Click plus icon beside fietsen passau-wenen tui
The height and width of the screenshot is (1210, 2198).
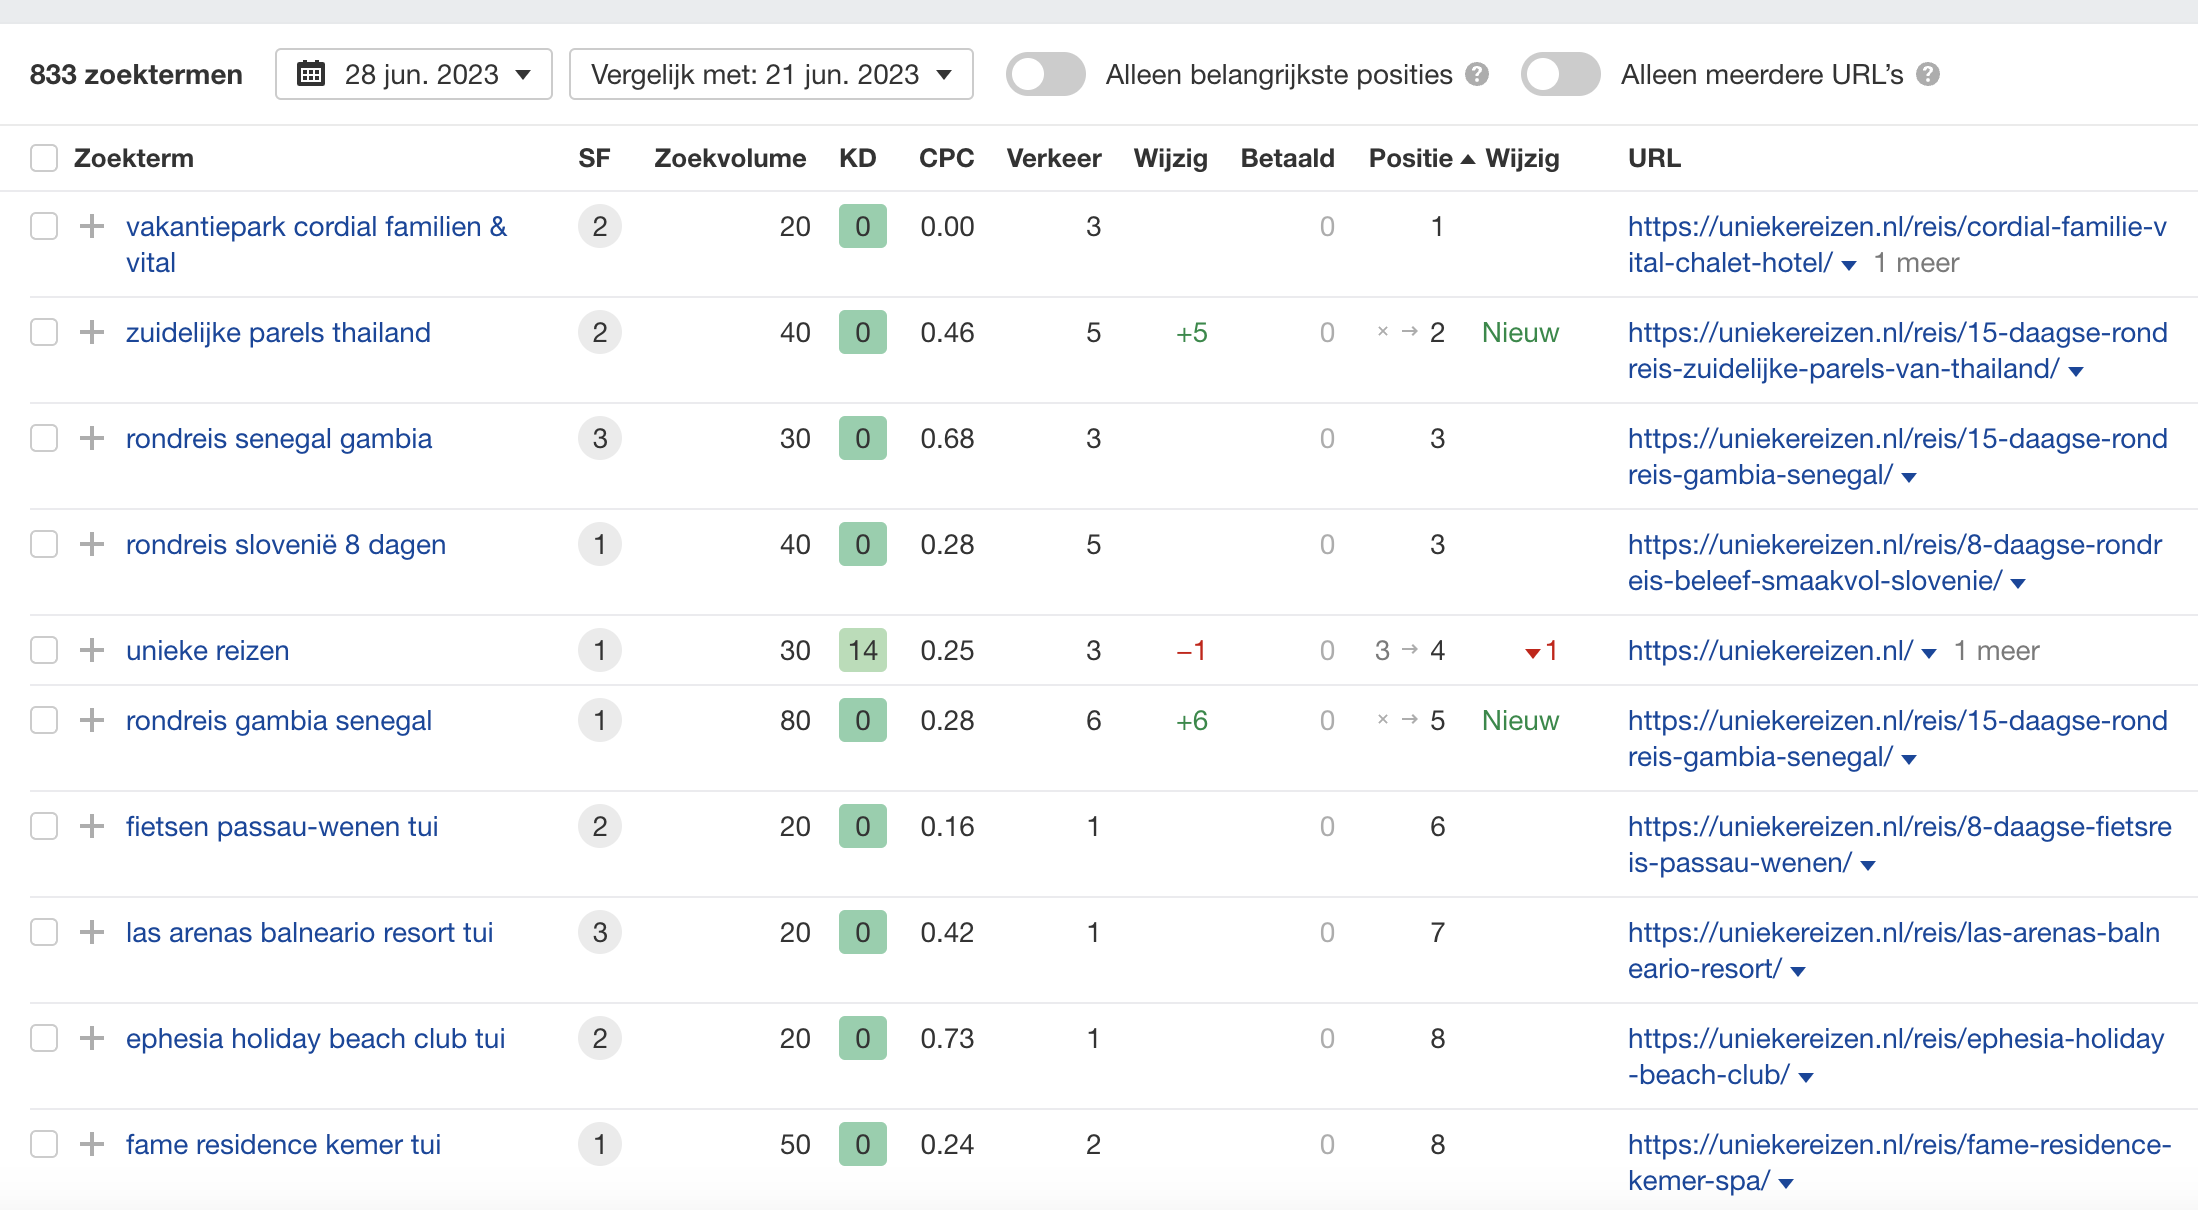(x=92, y=826)
